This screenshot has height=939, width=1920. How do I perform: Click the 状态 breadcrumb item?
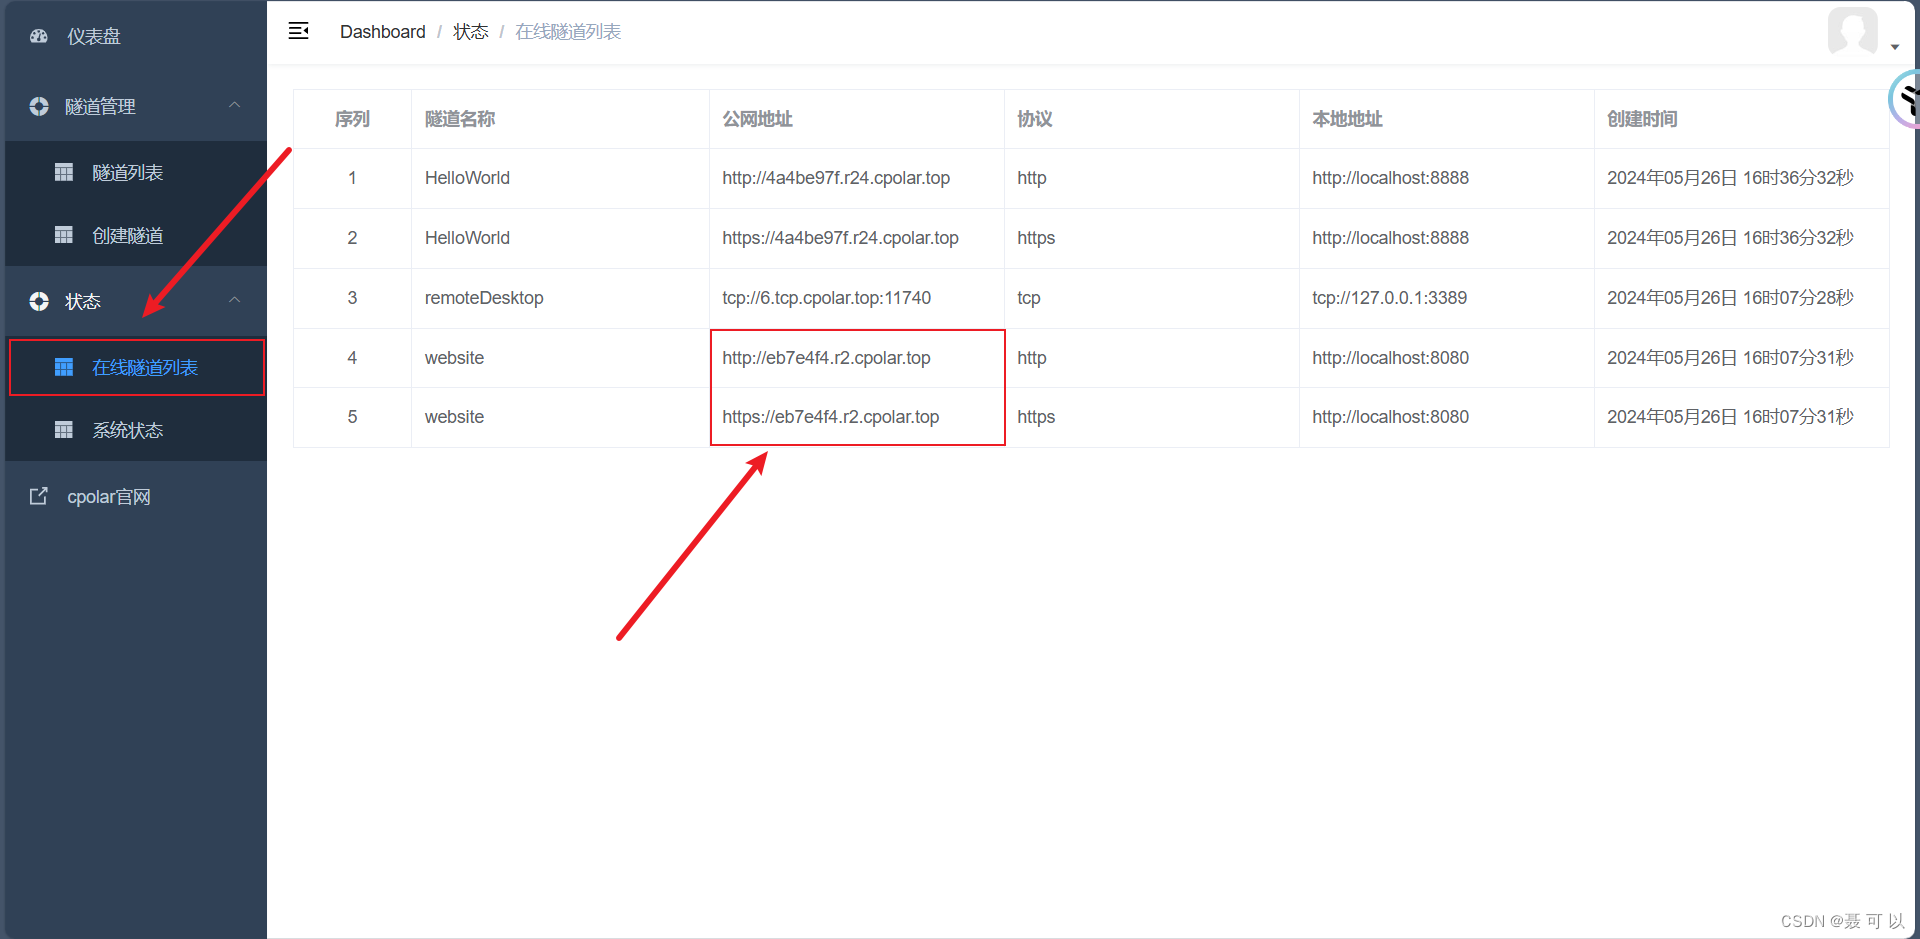(470, 32)
